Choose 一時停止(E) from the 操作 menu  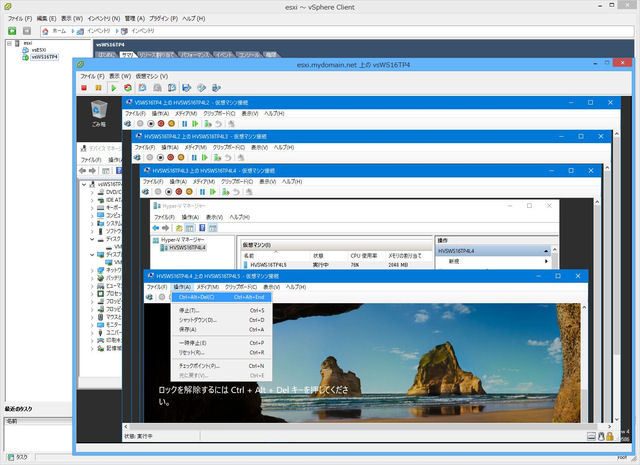point(221,343)
